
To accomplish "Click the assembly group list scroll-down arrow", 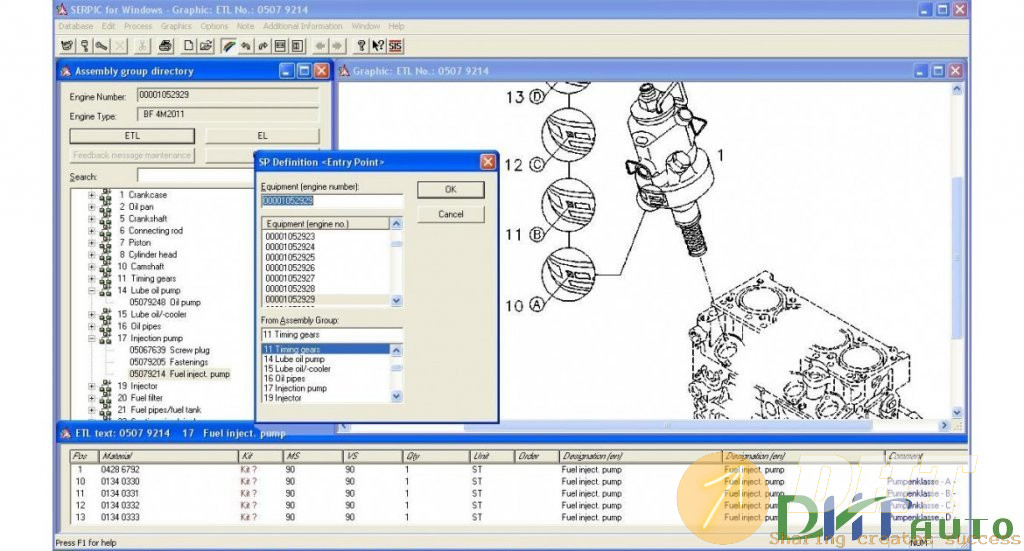I will point(396,396).
